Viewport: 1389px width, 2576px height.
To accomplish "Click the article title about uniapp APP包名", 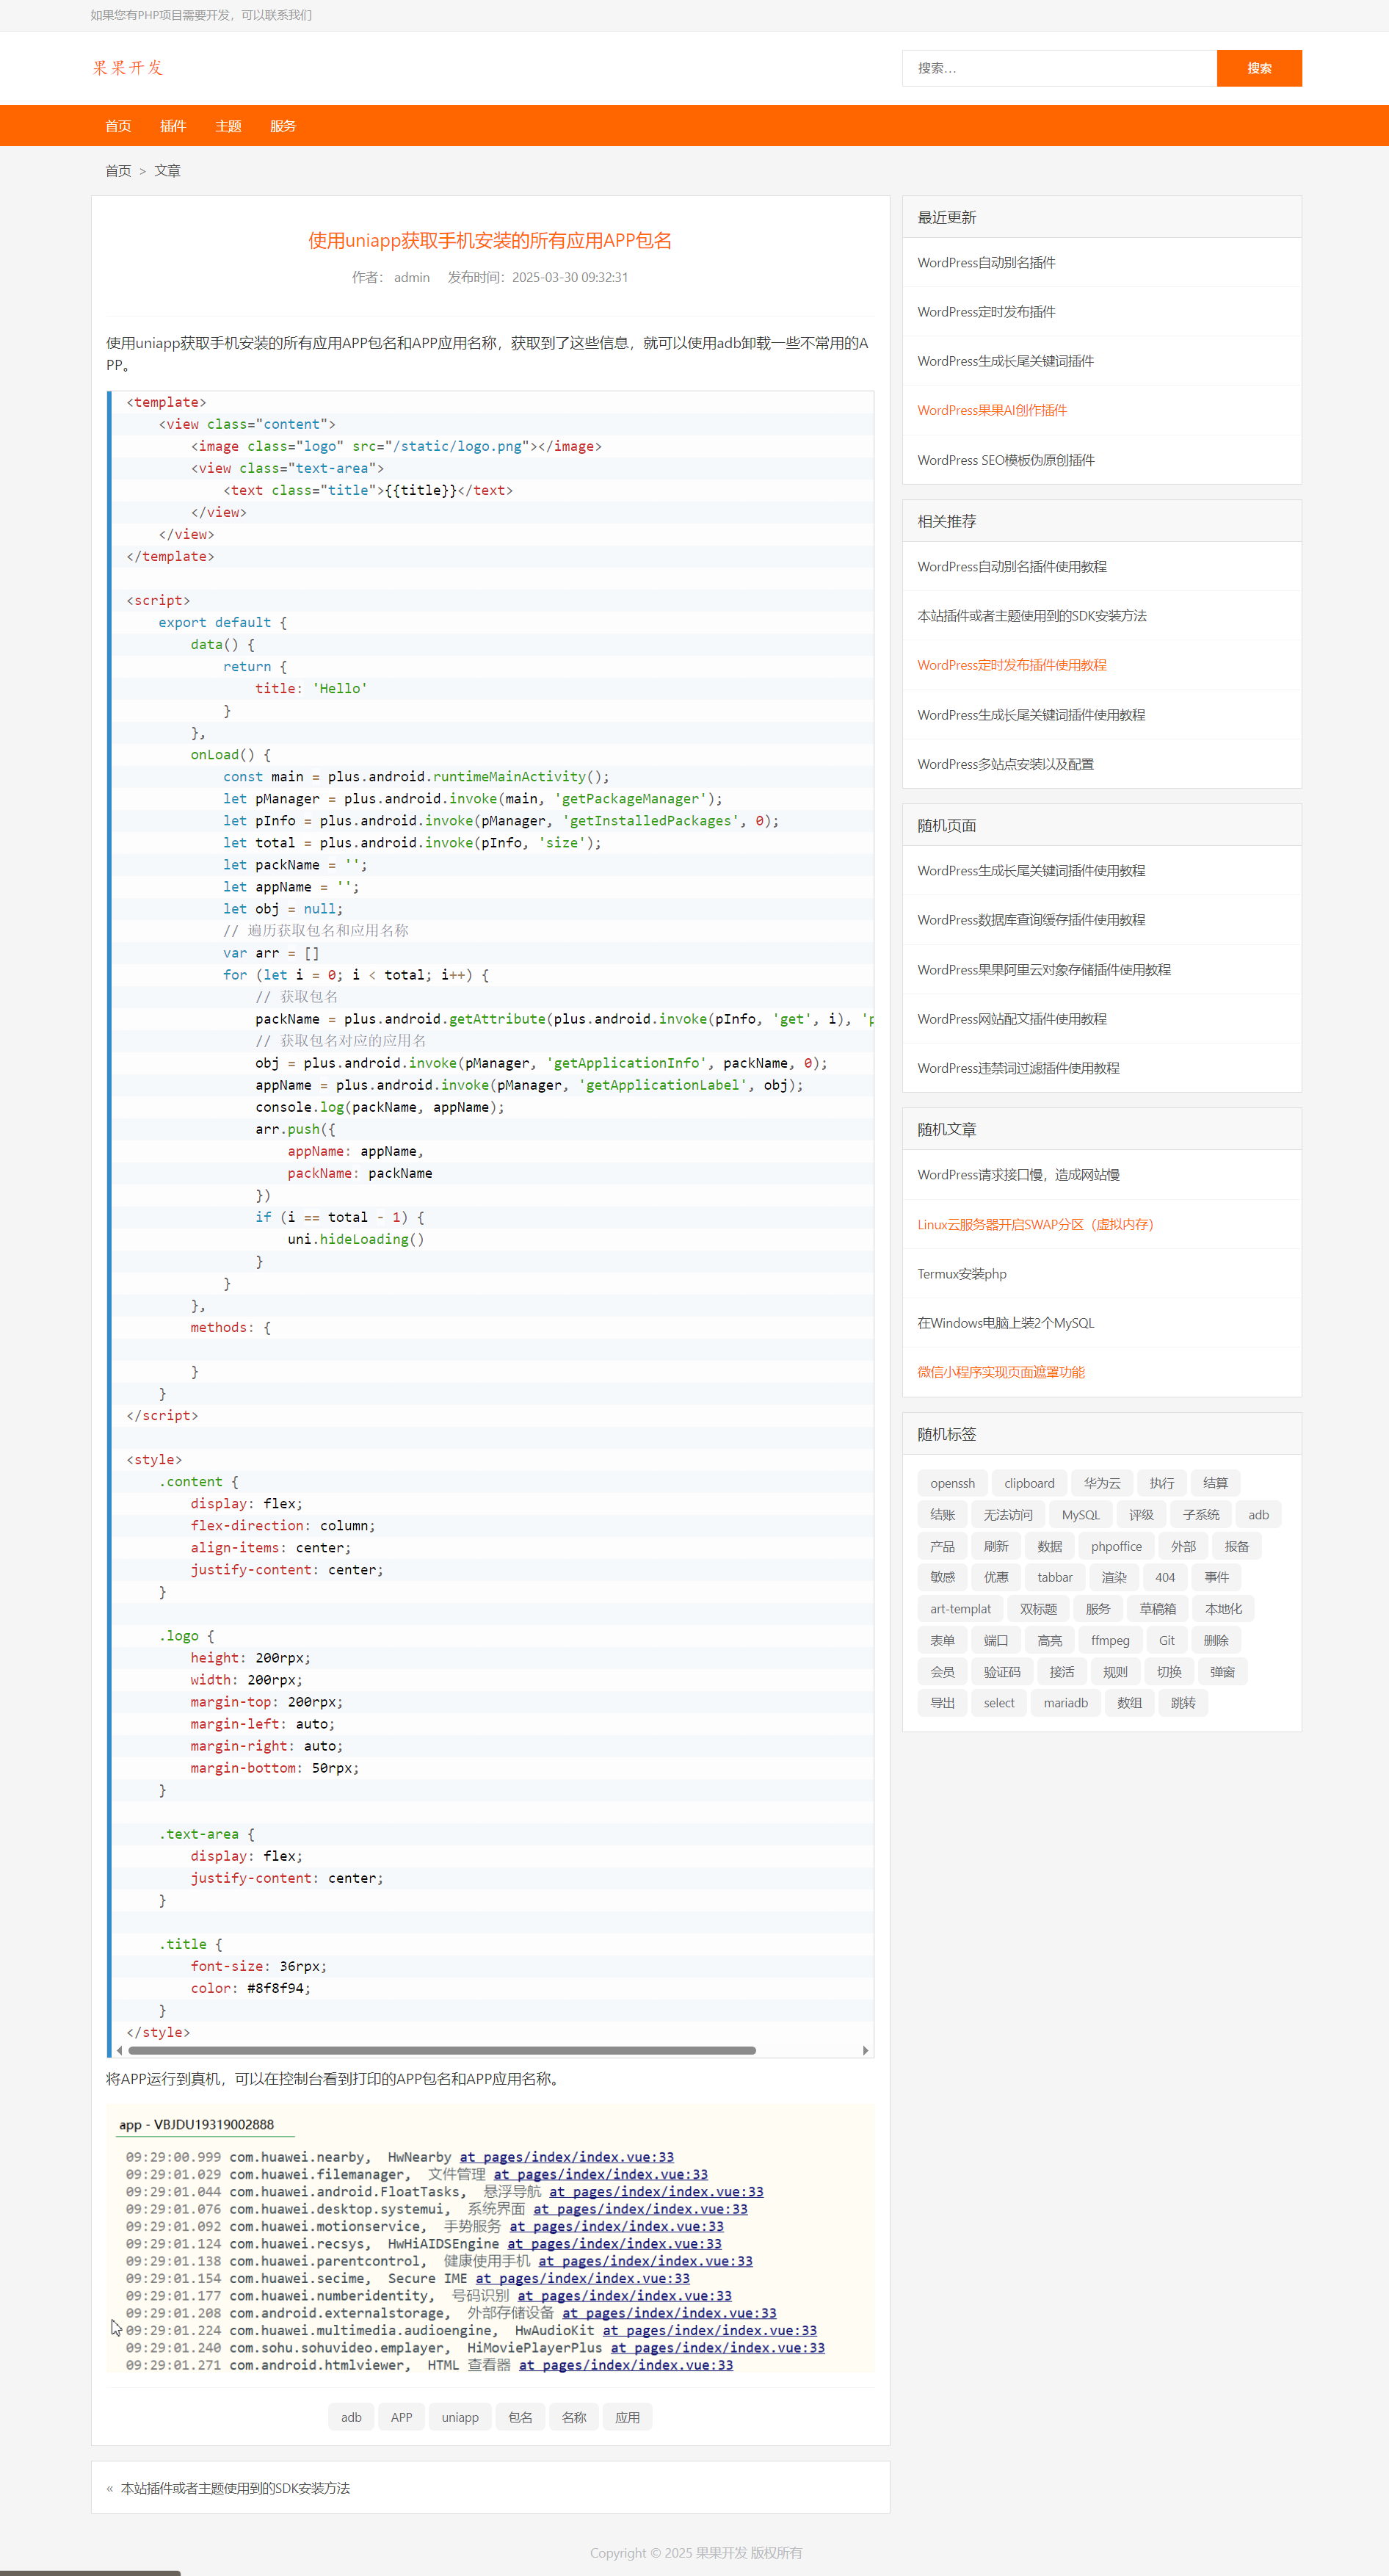I will (490, 241).
